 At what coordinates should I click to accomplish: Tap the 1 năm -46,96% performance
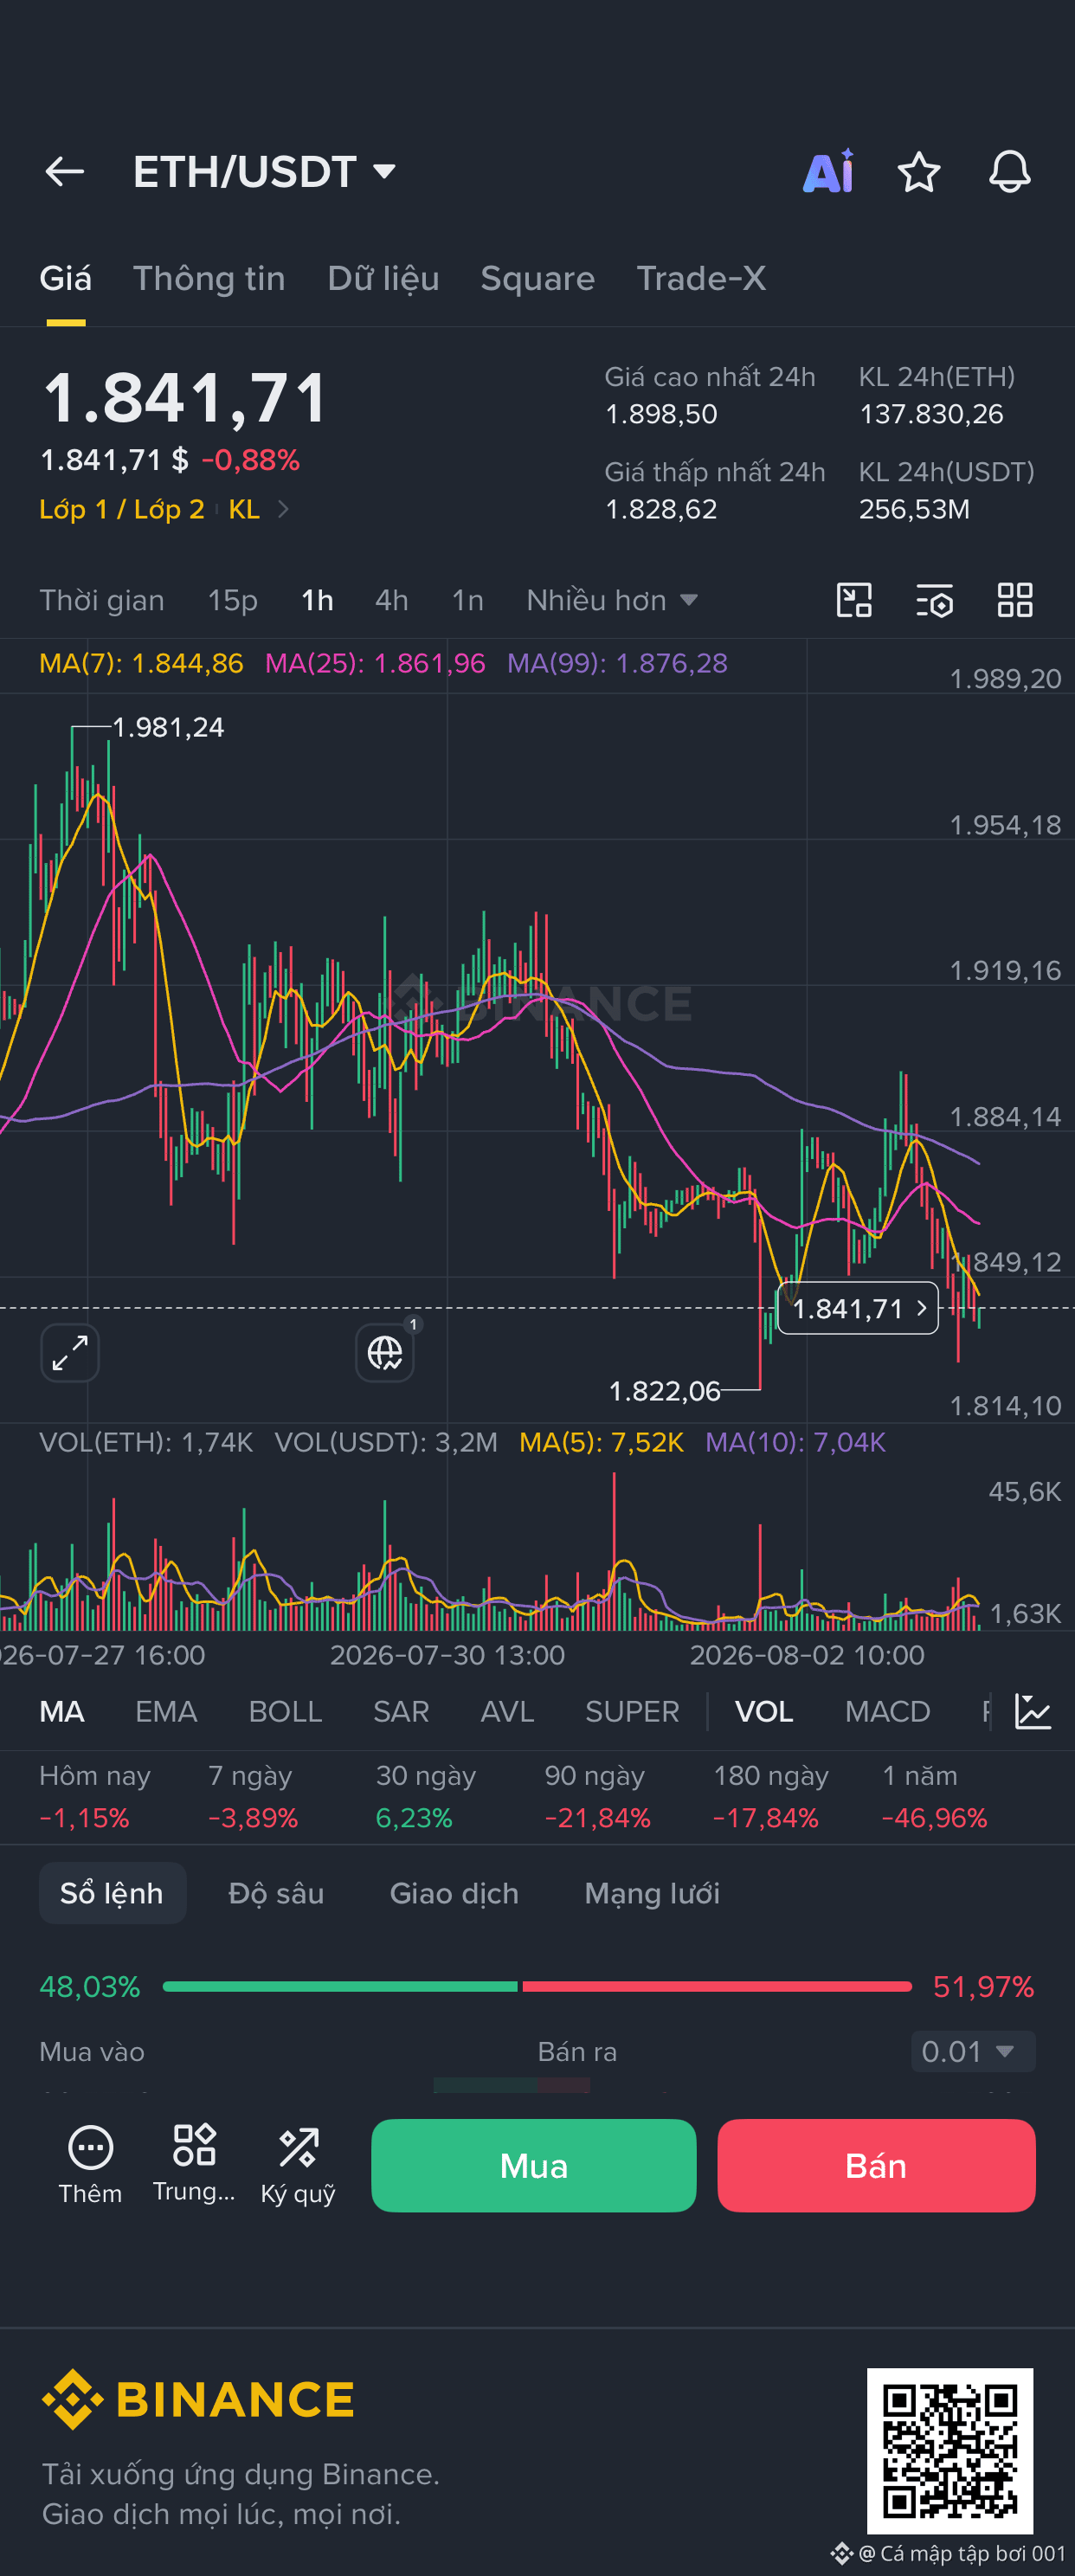[934, 1796]
